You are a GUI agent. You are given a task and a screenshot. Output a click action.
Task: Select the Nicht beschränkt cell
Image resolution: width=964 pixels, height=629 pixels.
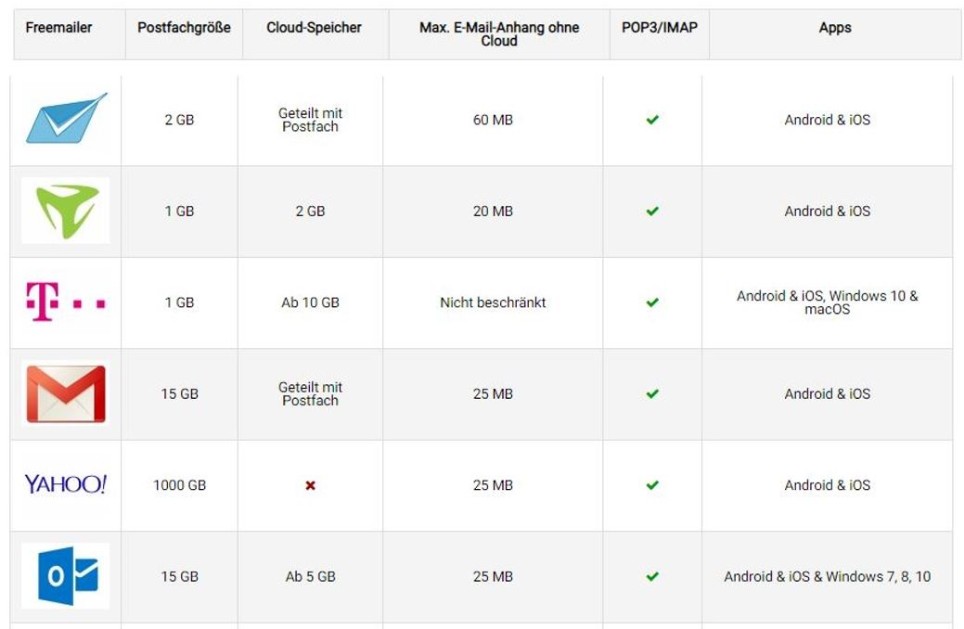tap(493, 303)
